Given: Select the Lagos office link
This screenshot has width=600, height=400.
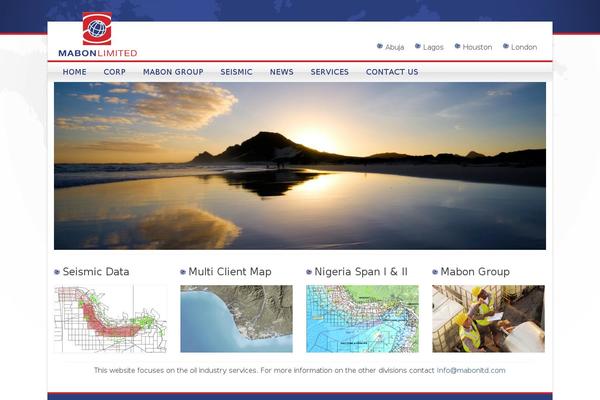Looking at the screenshot, I should (433, 47).
